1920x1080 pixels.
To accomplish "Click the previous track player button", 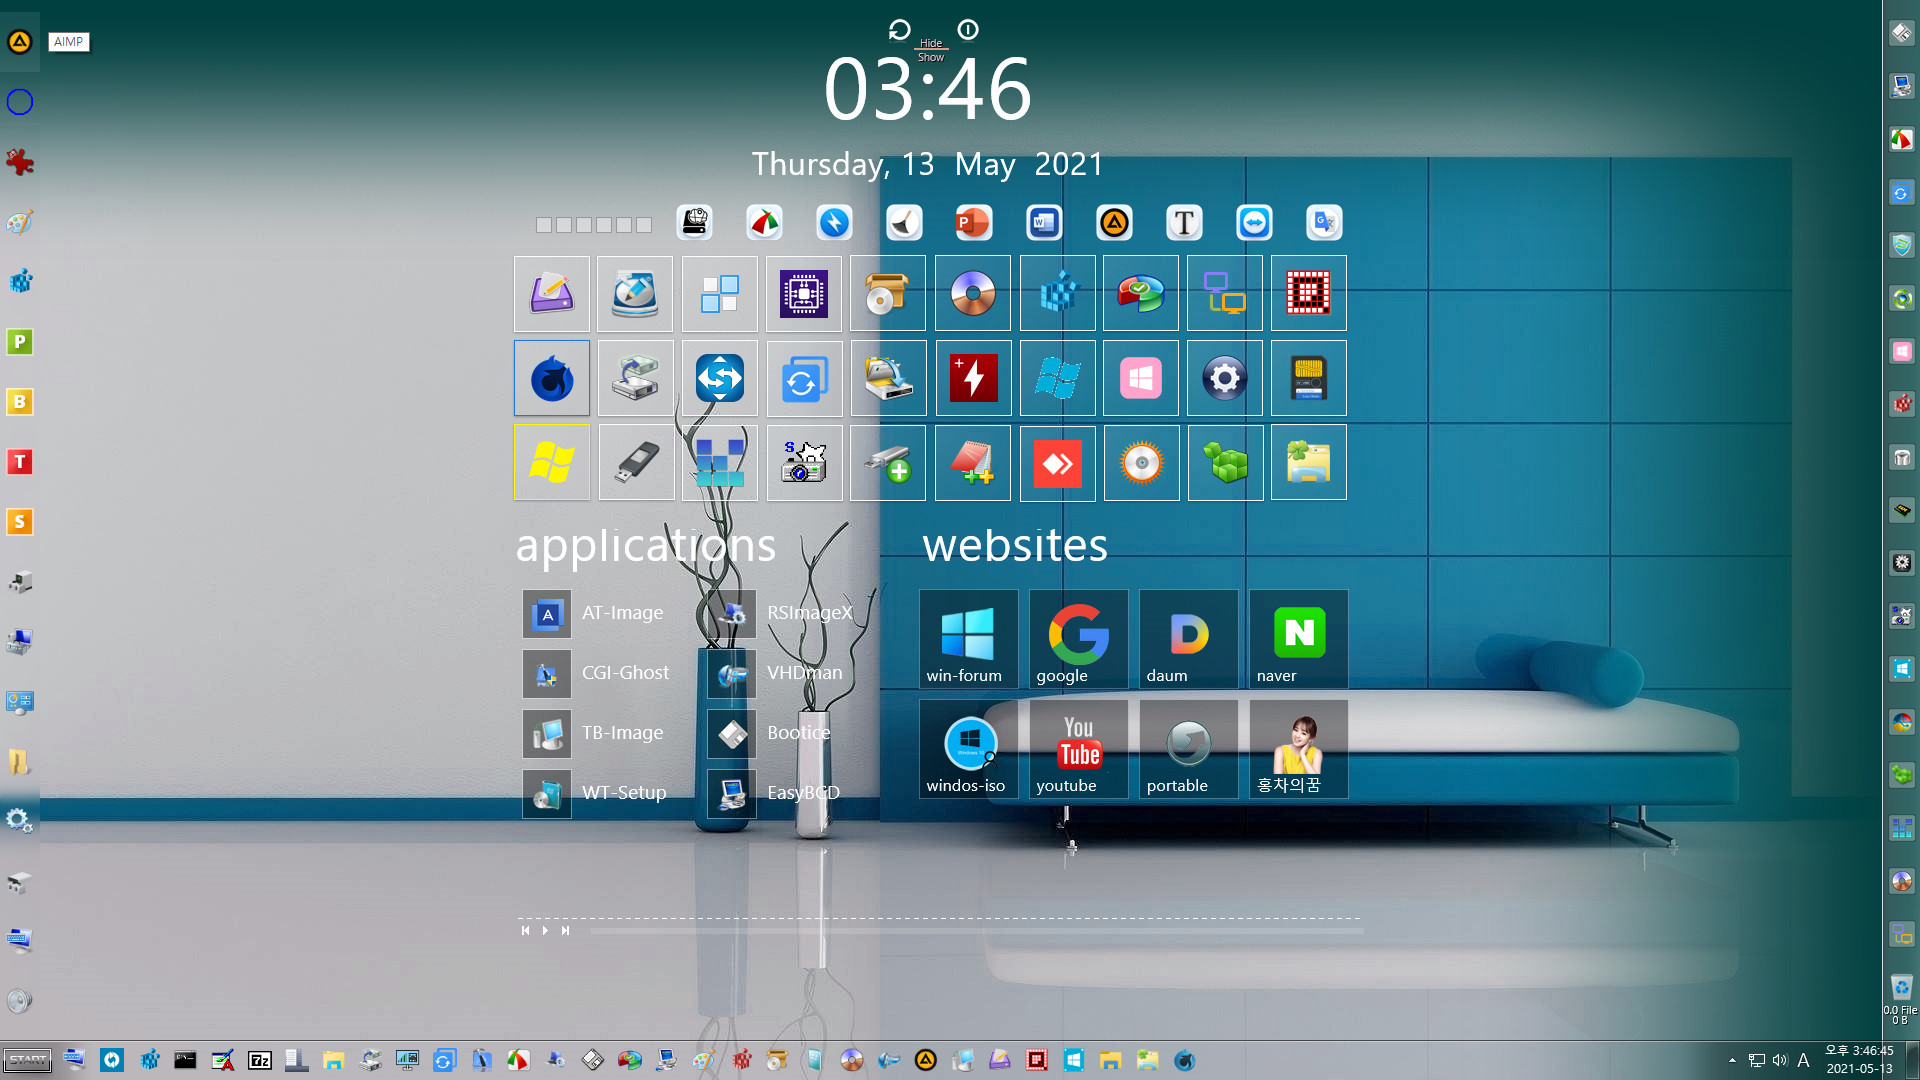I will tap(525, 930).
